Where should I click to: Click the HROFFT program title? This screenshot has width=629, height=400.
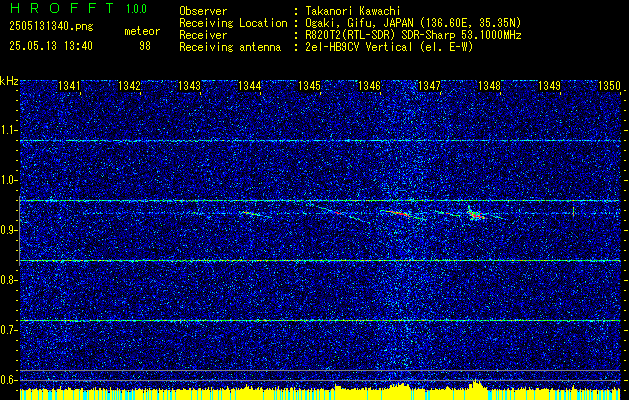coord(61,8)
